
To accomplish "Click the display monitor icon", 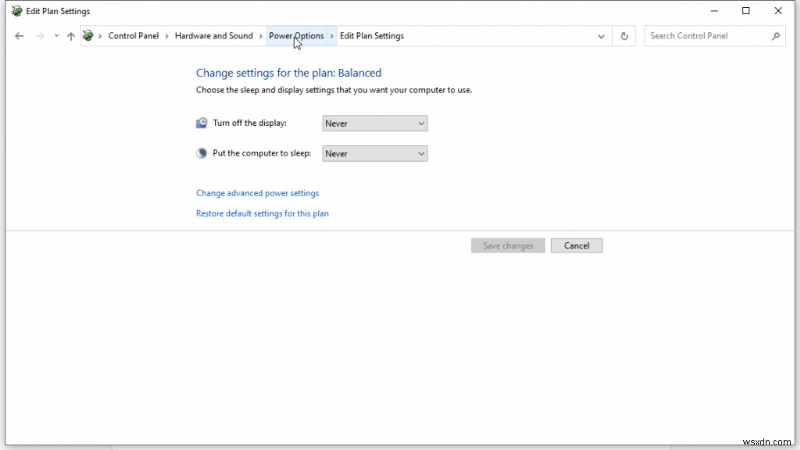I will coord(202,123).
